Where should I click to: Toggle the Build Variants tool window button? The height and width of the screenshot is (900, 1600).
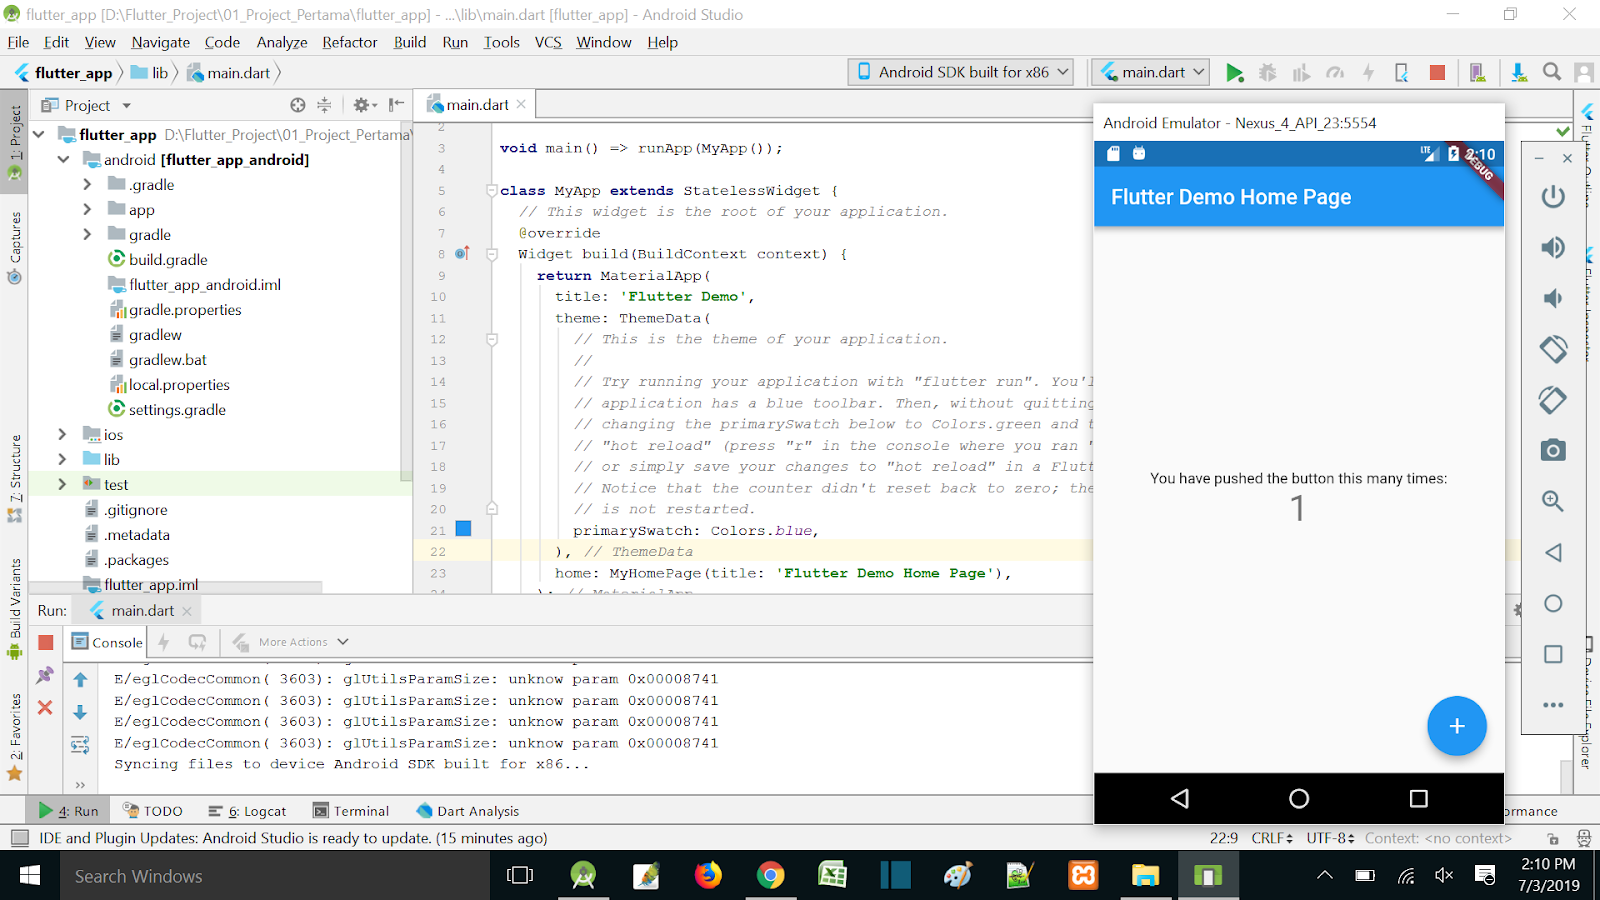pos(15,608)
